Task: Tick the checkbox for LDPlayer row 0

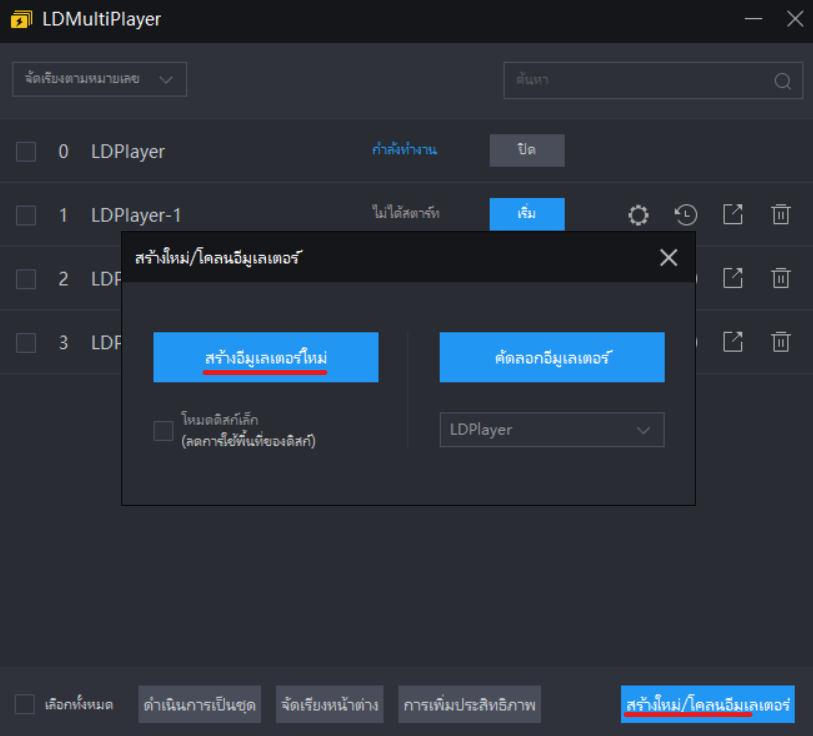Action: (x=26, y=152)
